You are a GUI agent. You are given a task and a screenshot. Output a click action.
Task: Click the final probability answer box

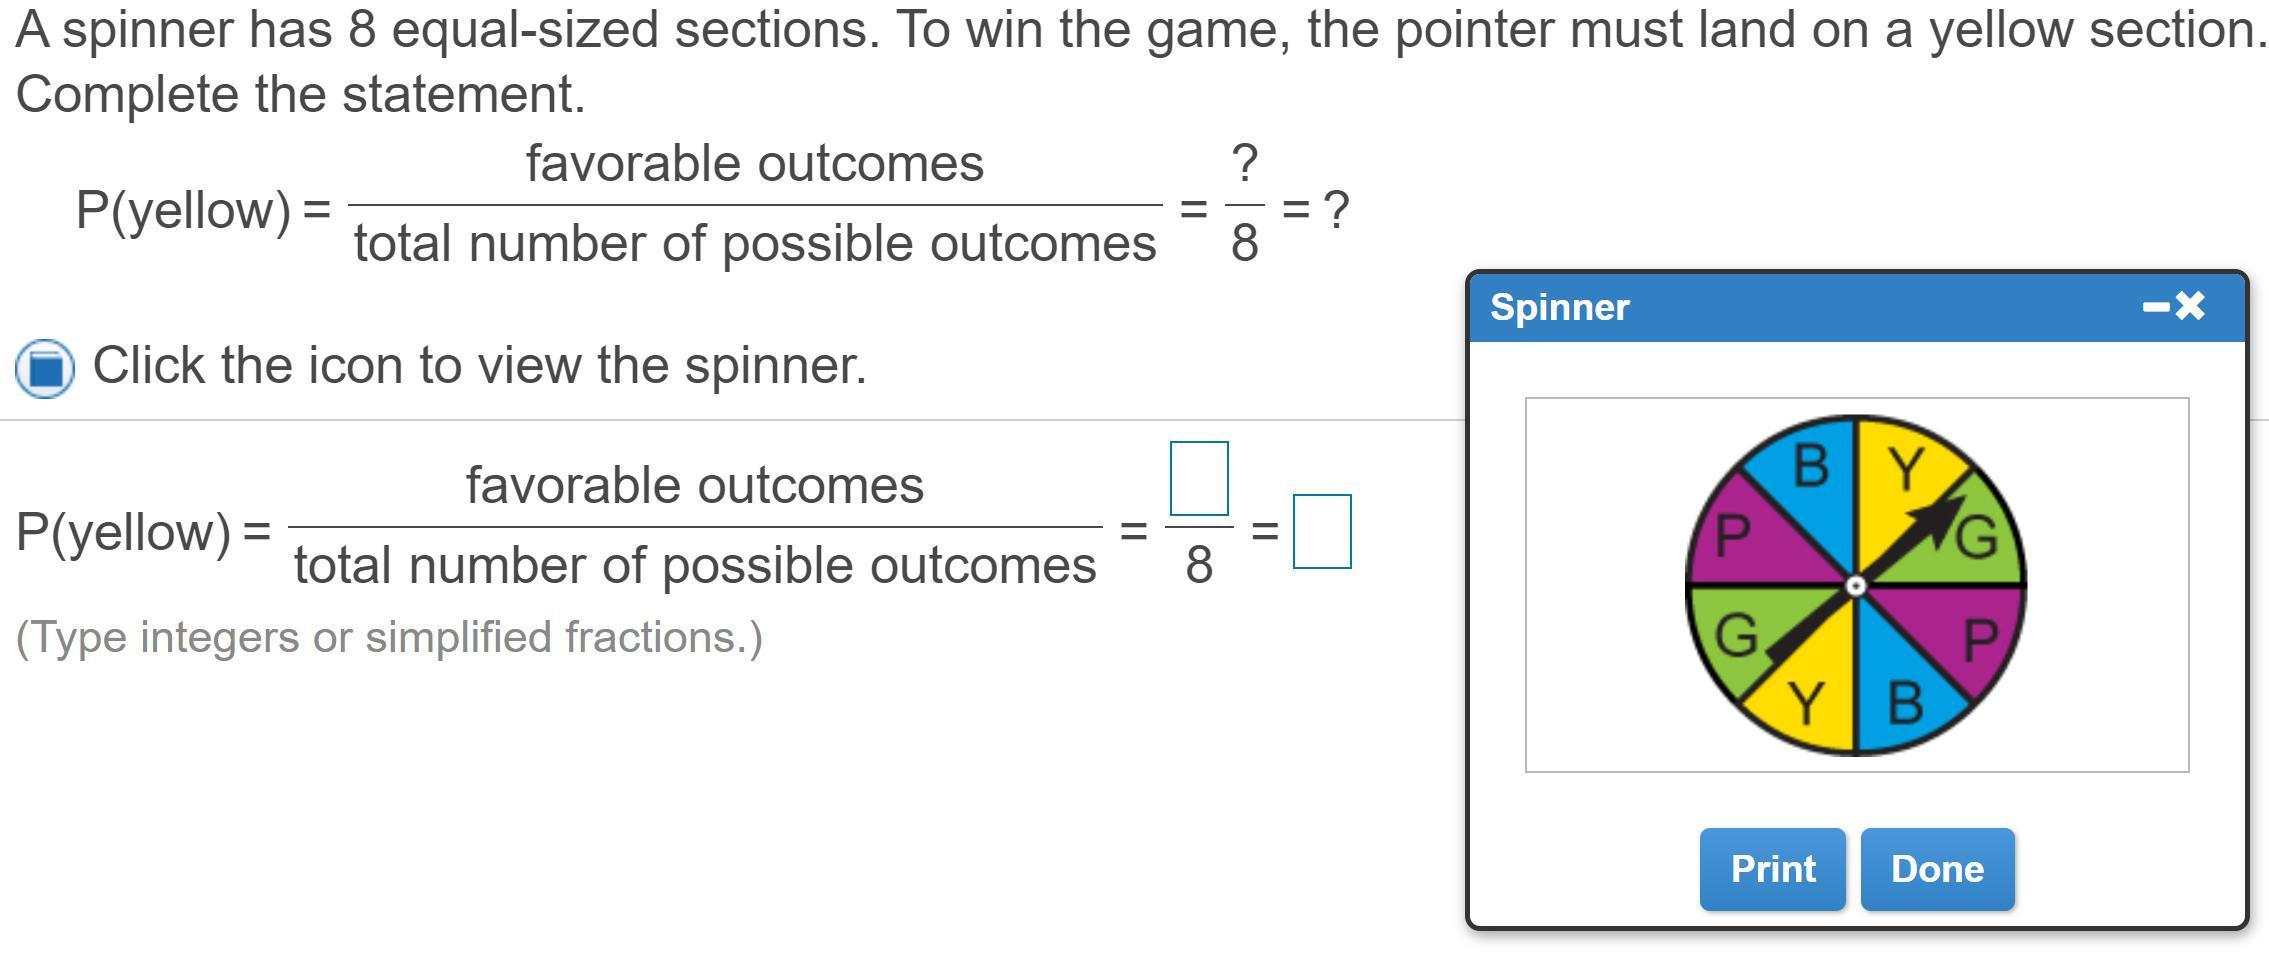click(1321, 531)
